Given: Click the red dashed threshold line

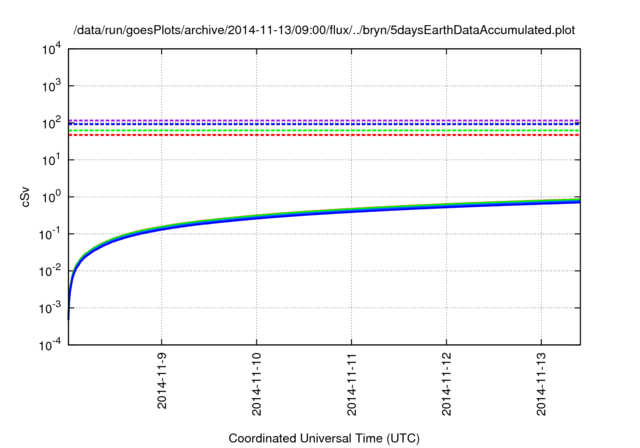Looking at the screenshot, I should point(324,135).
